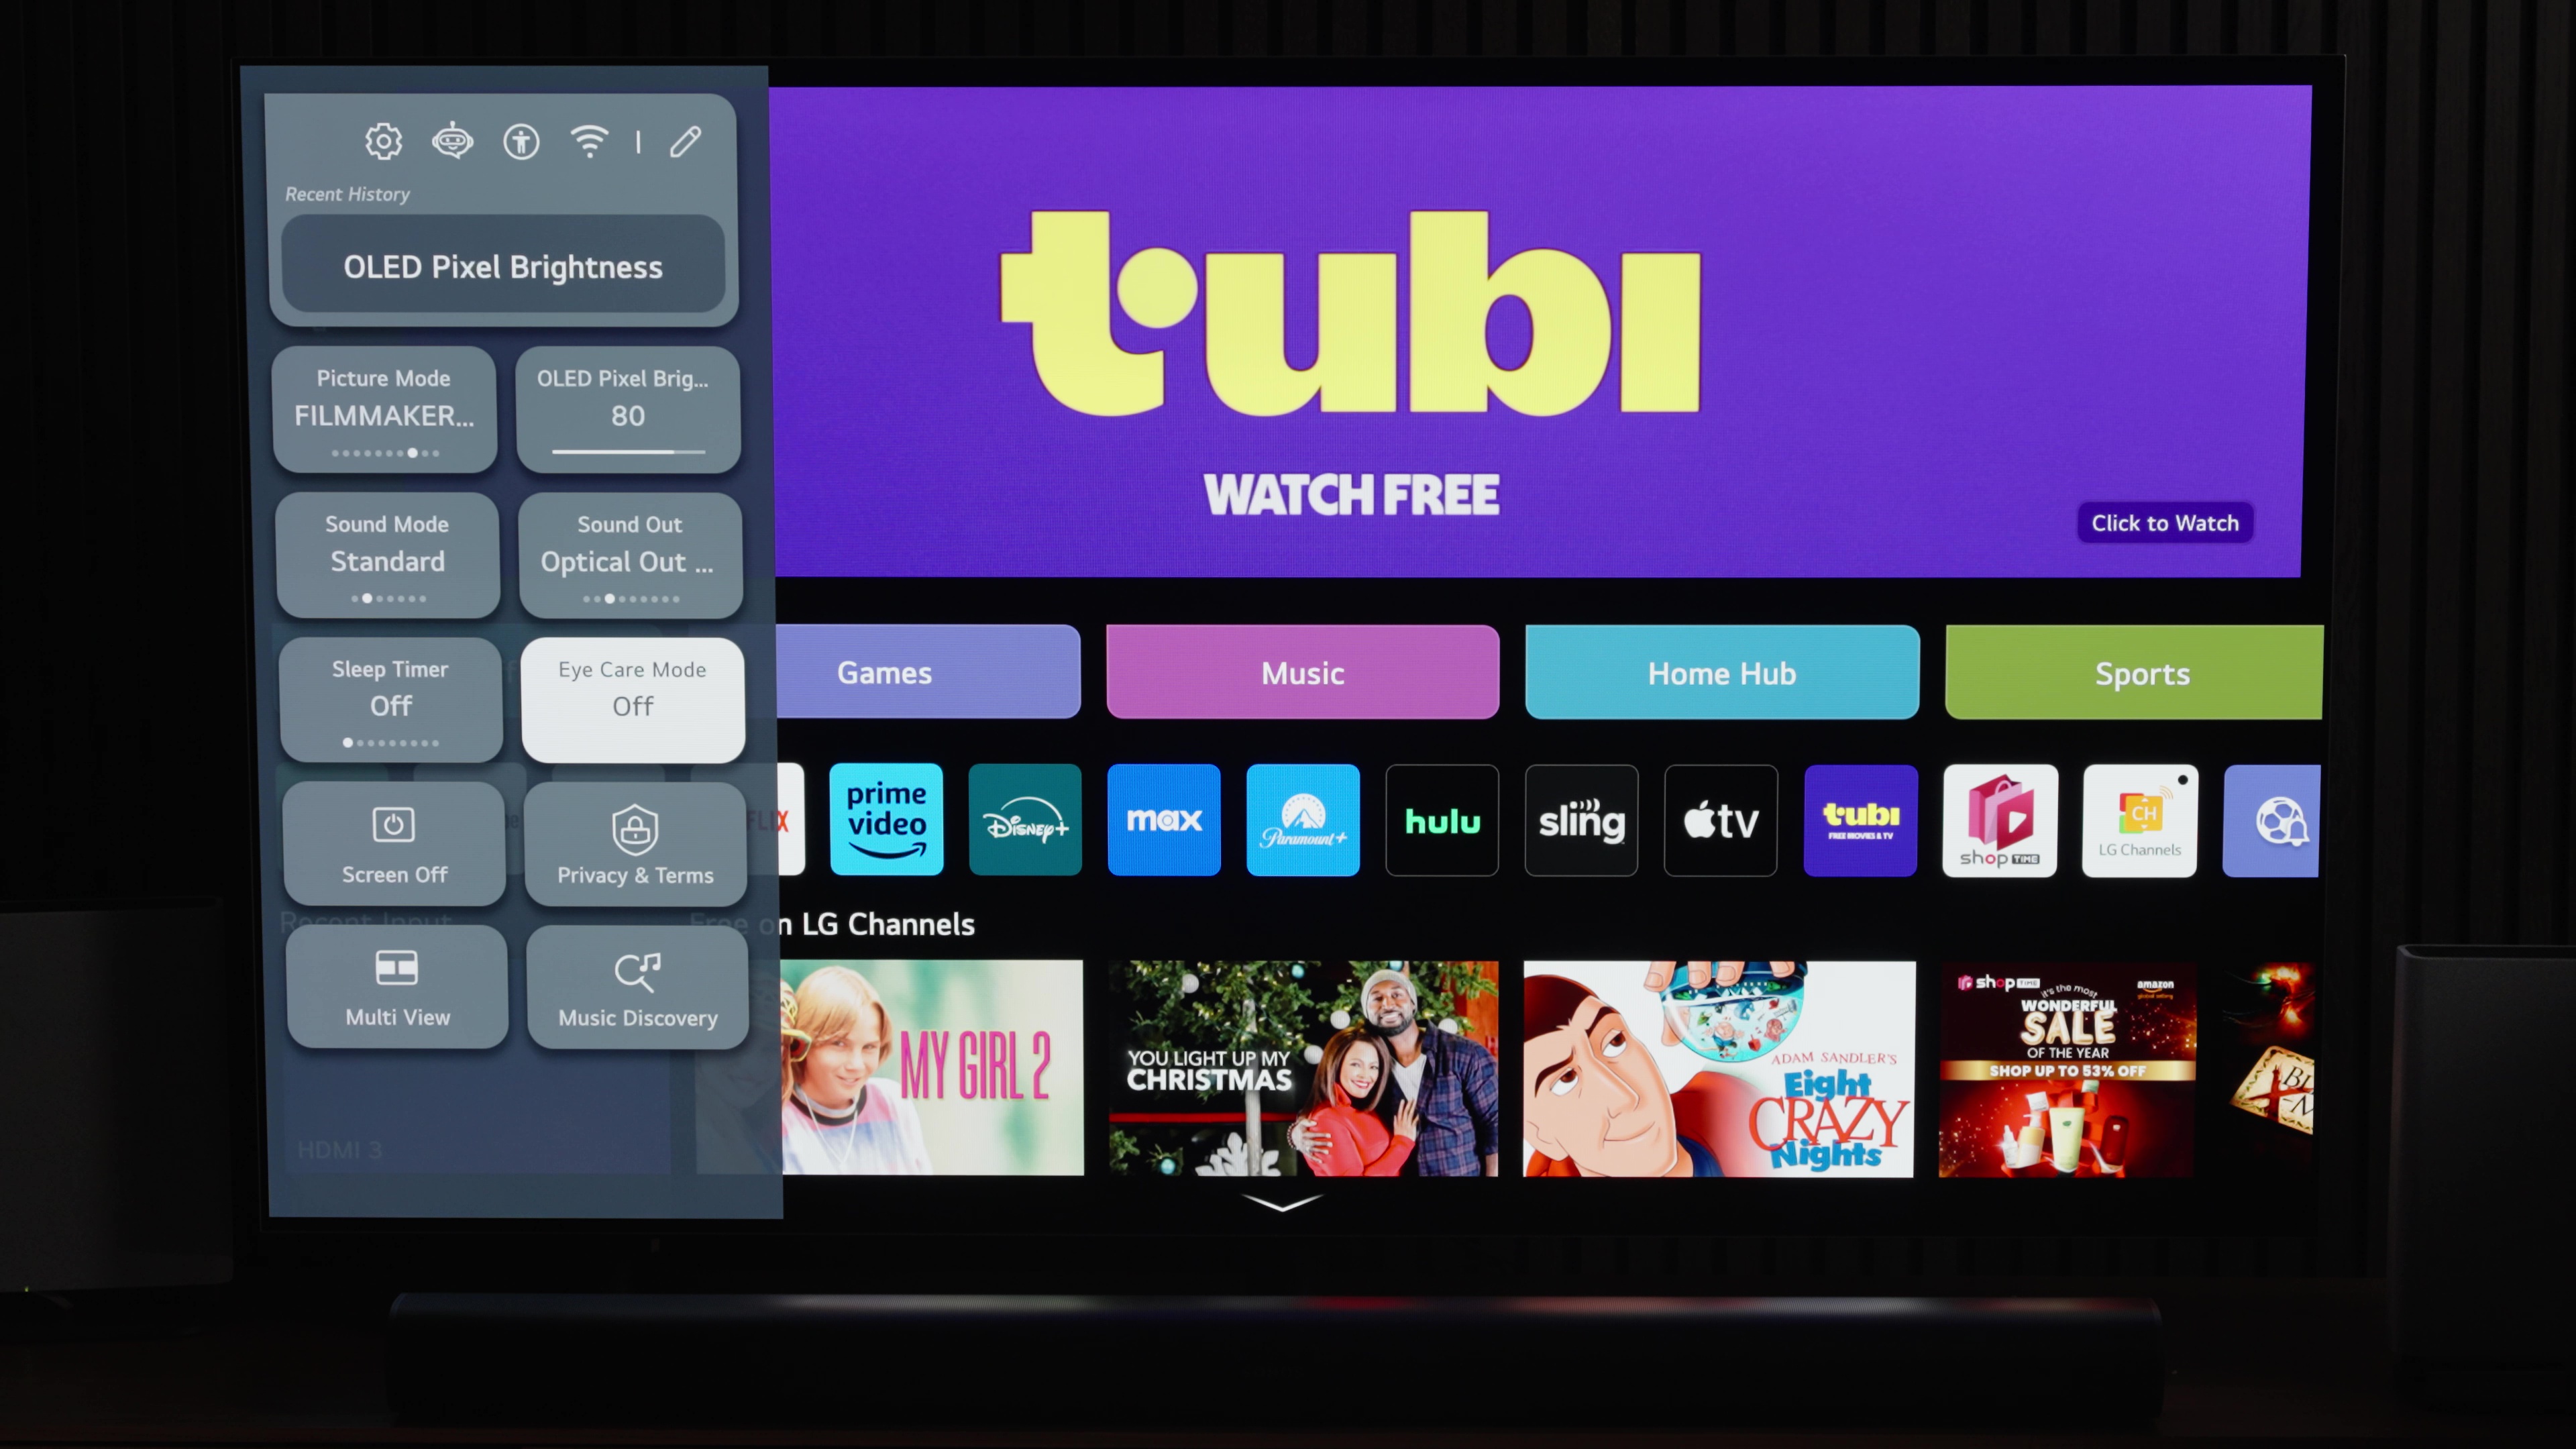Expand Sound Mode Standard settings
The width and height of the screenshot is (2576, 1449).
click(388, 552)
